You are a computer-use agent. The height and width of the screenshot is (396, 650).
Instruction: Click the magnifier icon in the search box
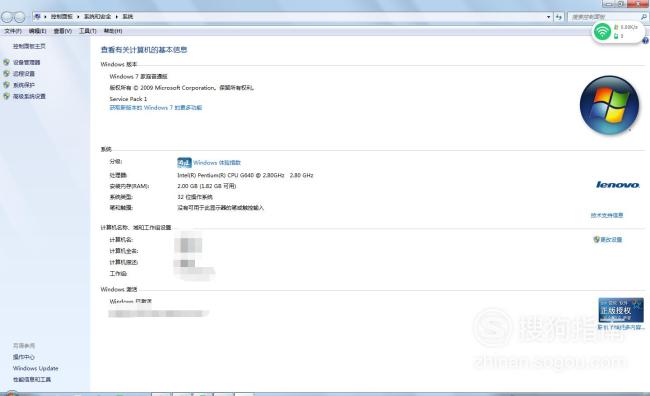pos(643,17)
